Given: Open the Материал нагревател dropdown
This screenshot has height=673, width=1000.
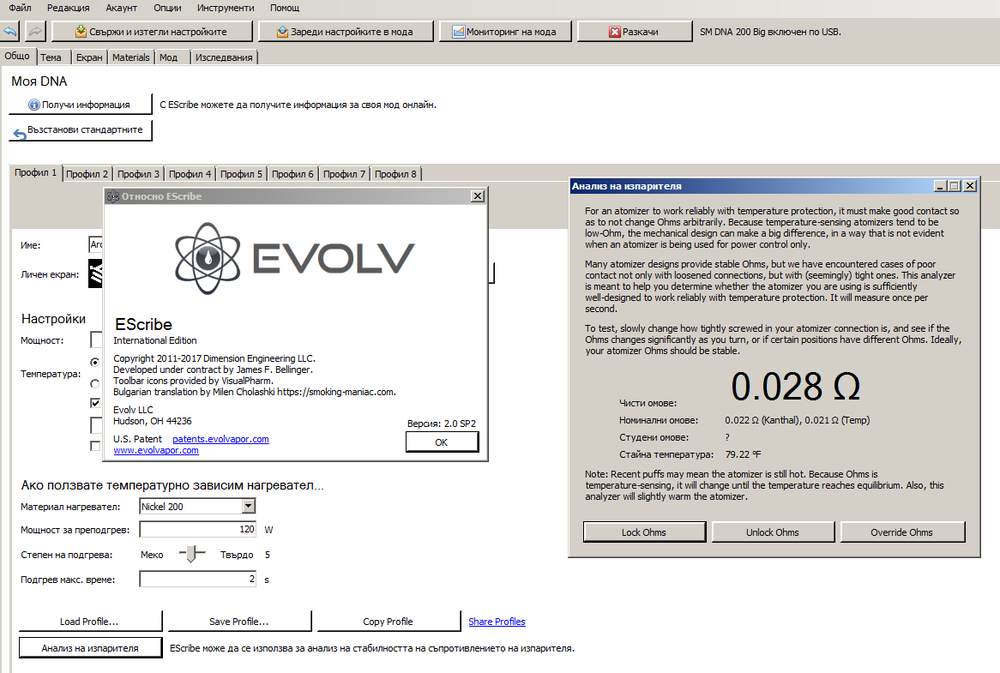Looking at the screenshot, I should point(198,507).
